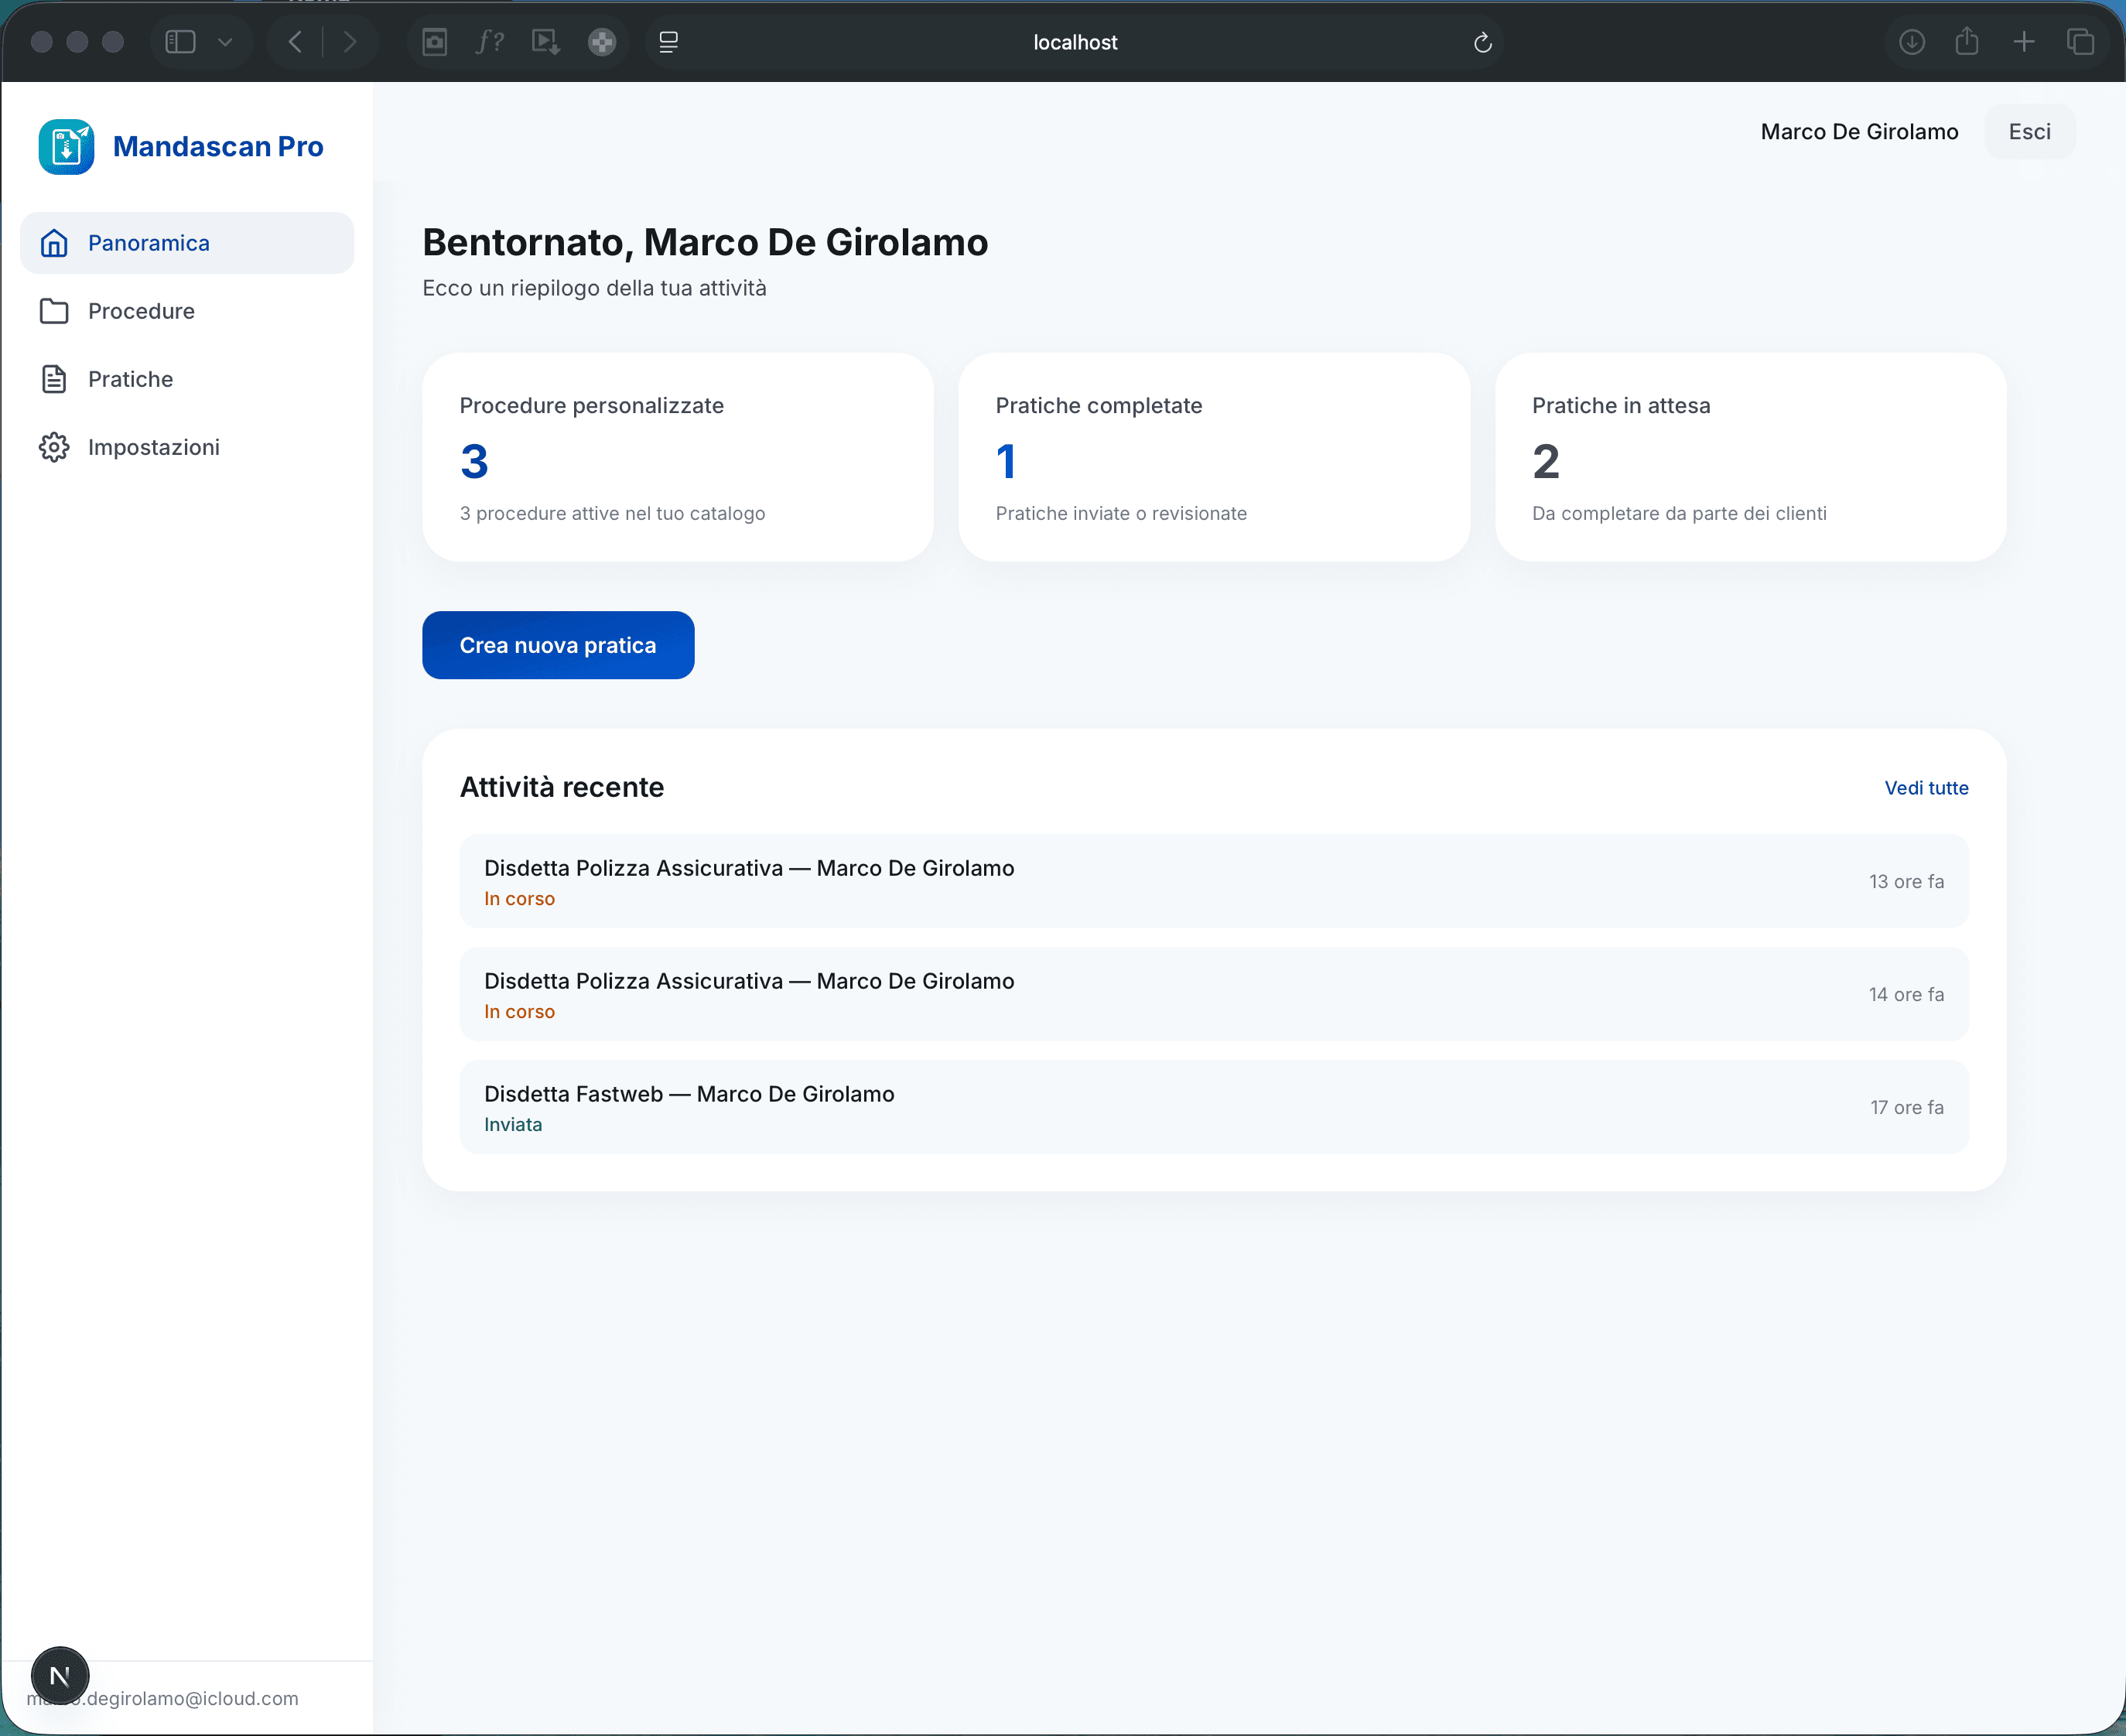This screenshot has height=1736, width=2126.
Task: Select the Procedure folder icon
Action: tap(54, 311)
